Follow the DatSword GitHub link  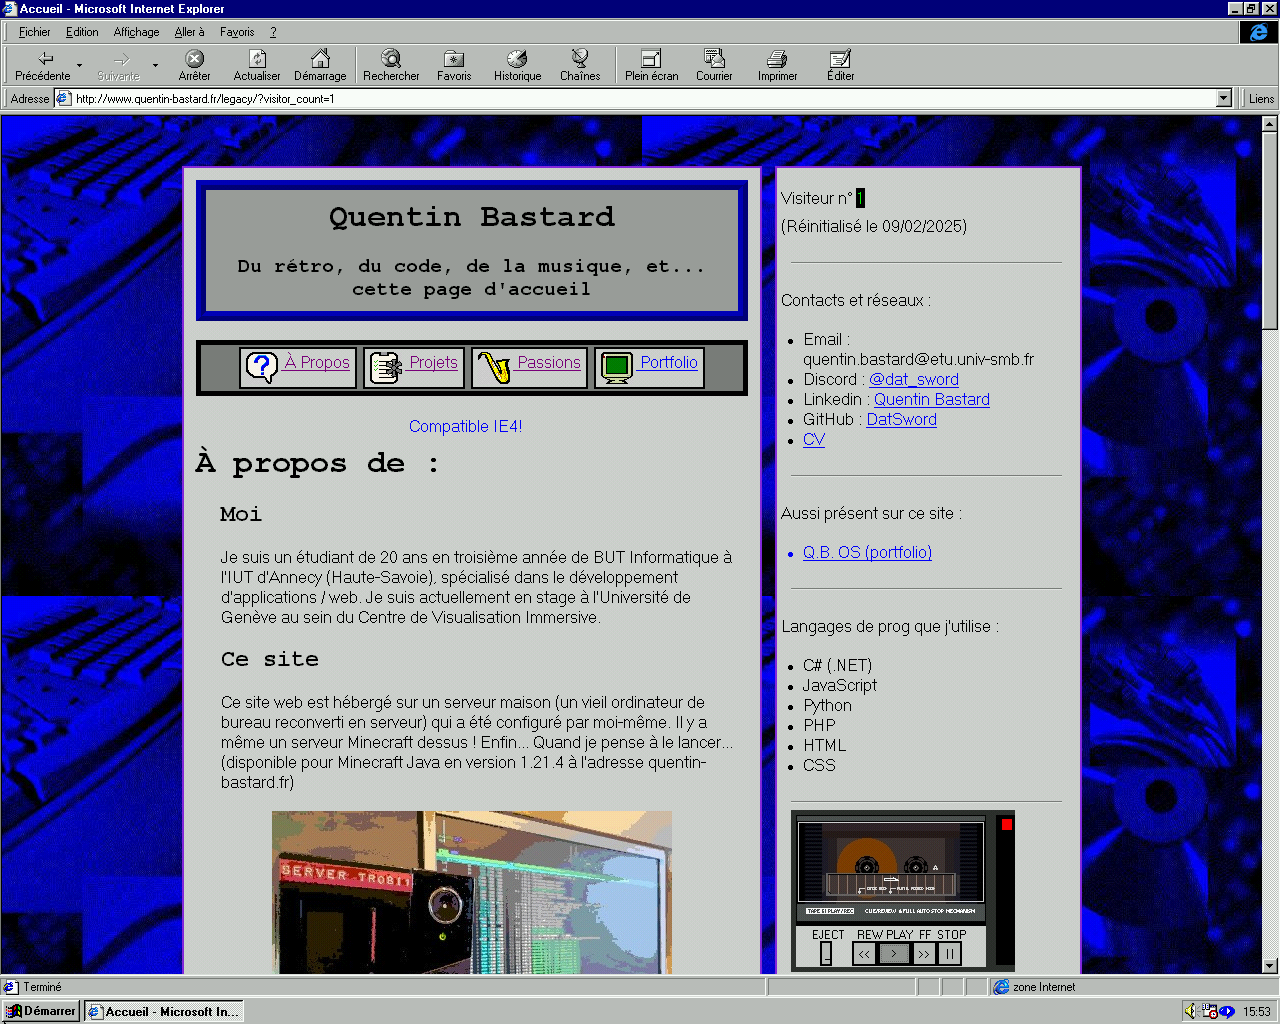click(x=901, y=419)
